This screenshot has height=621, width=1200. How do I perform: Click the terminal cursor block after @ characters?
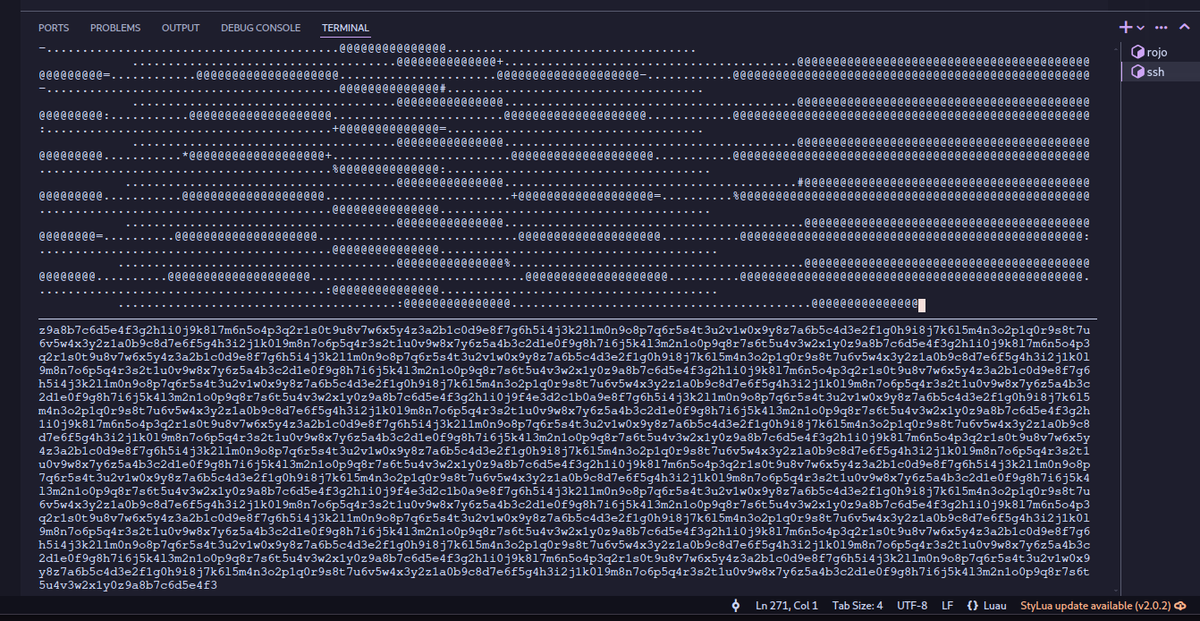[x=921, y=304]
